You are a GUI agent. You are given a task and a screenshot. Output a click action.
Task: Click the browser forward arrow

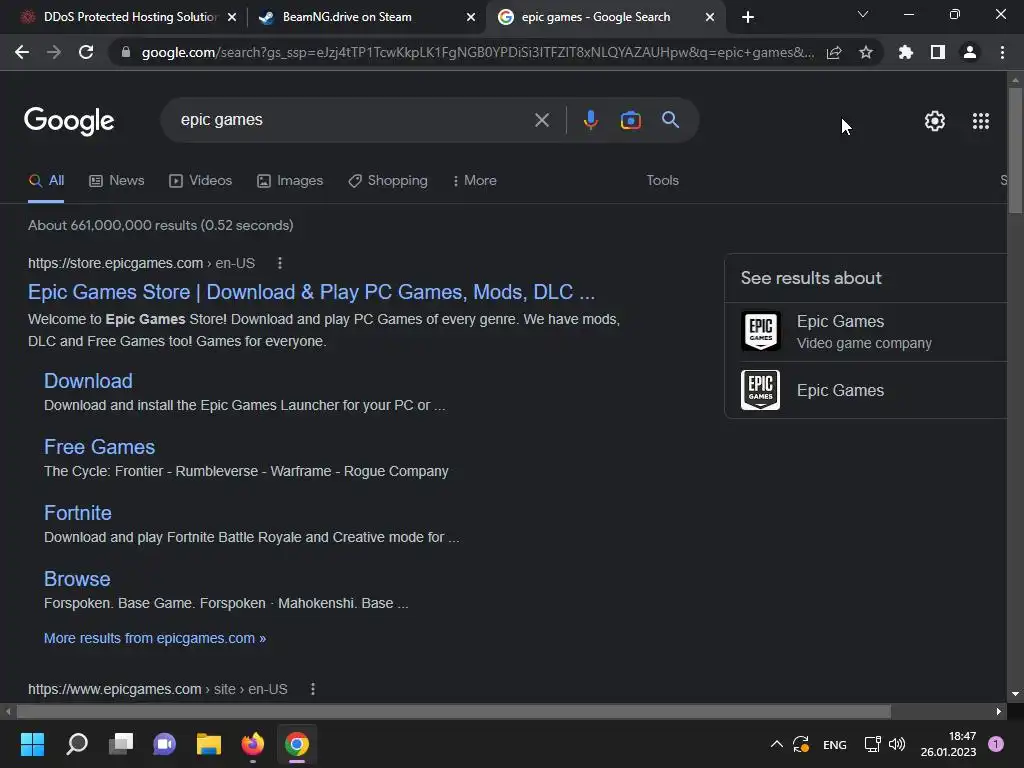coord(54,52)
